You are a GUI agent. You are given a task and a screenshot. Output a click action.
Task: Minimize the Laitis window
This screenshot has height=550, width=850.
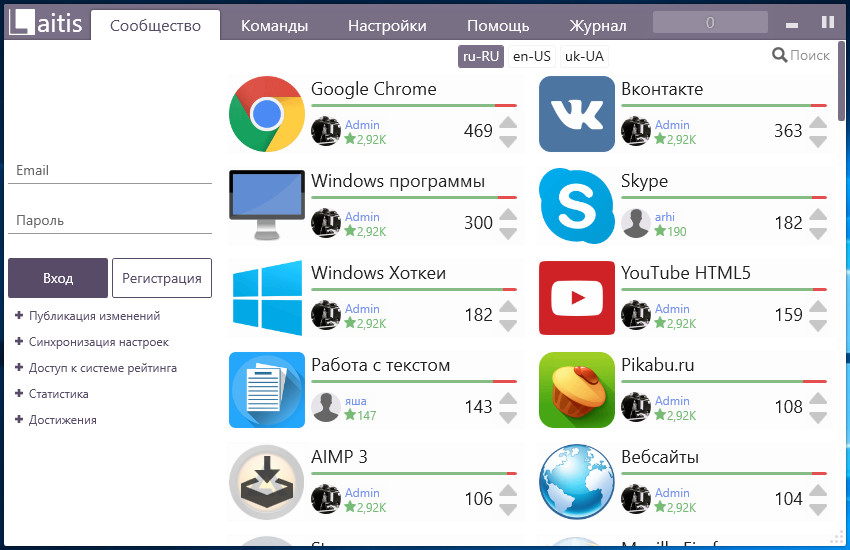point(792,25)
